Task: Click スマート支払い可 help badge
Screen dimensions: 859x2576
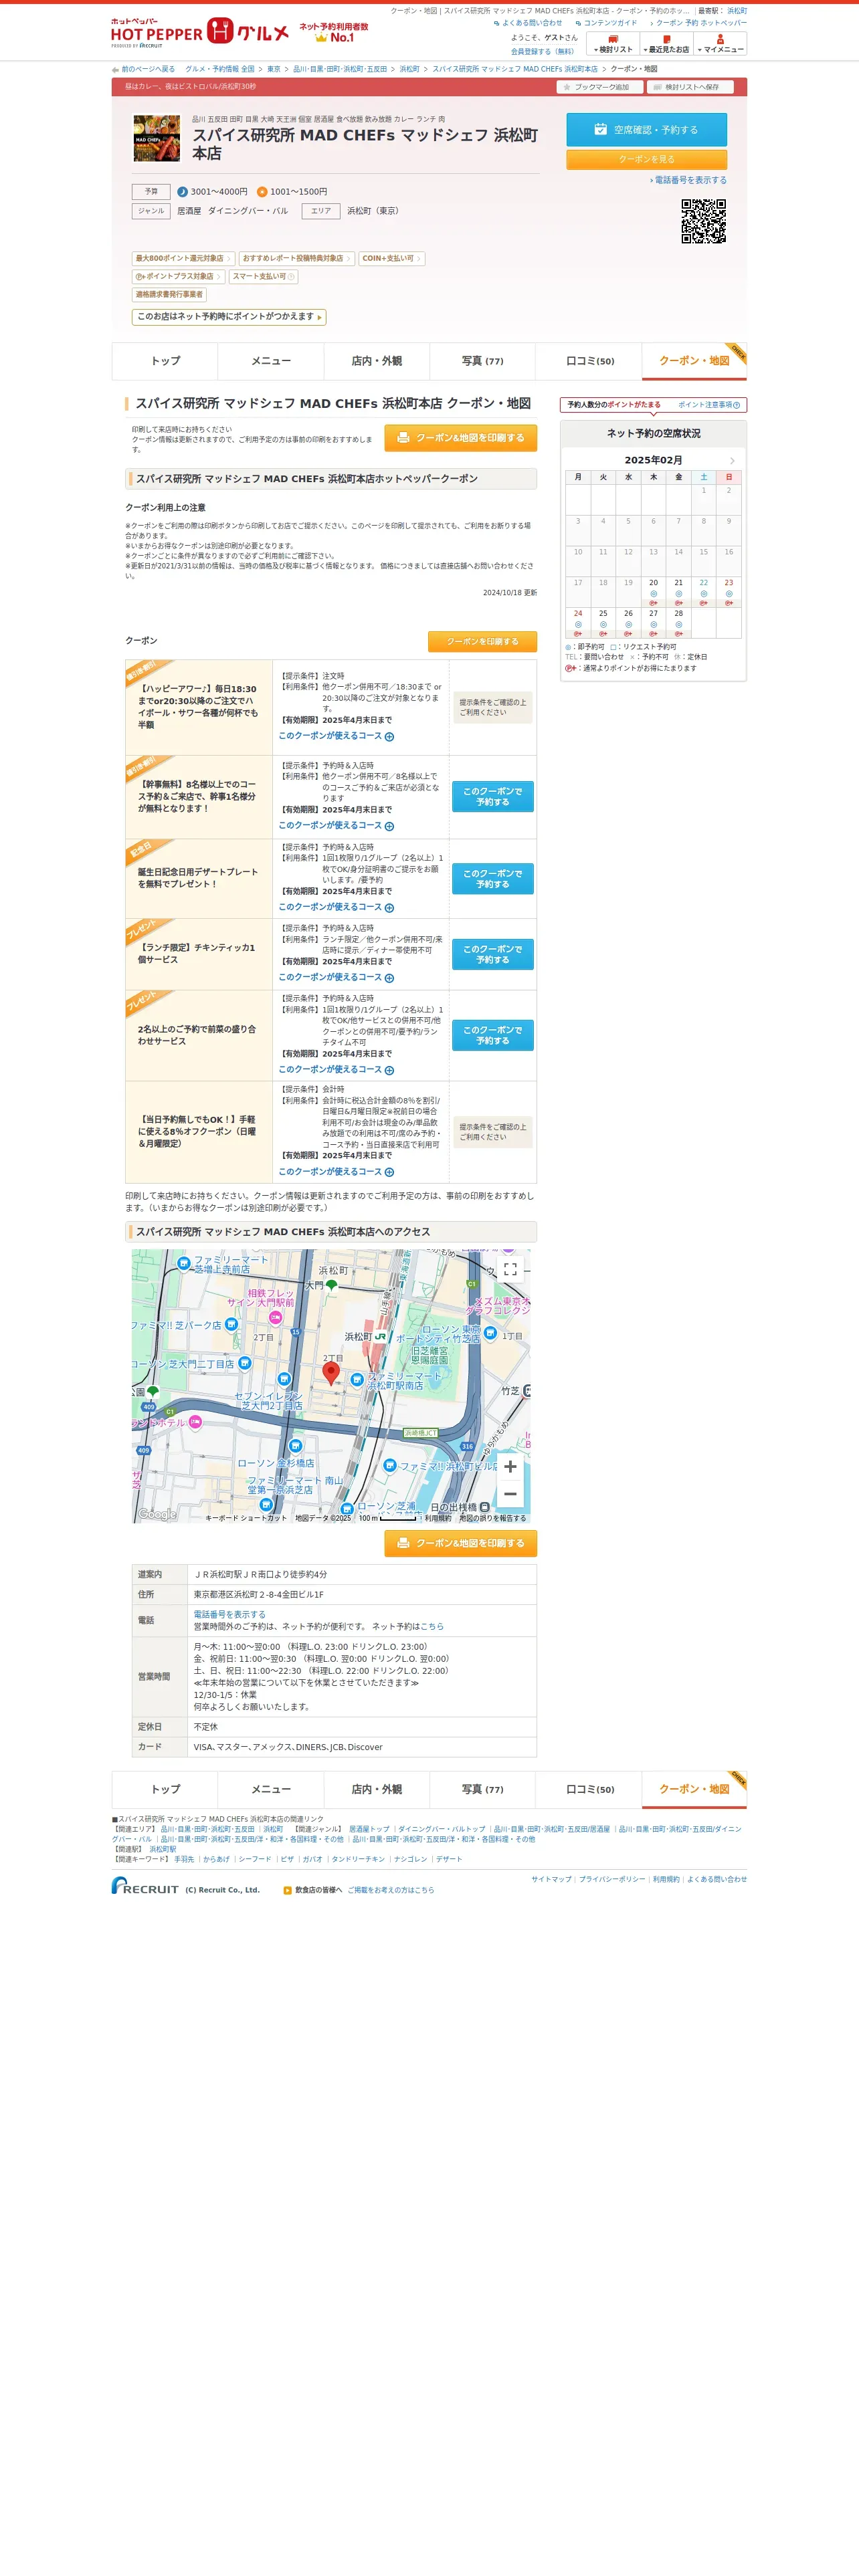Action: click(x=263, y=276)
